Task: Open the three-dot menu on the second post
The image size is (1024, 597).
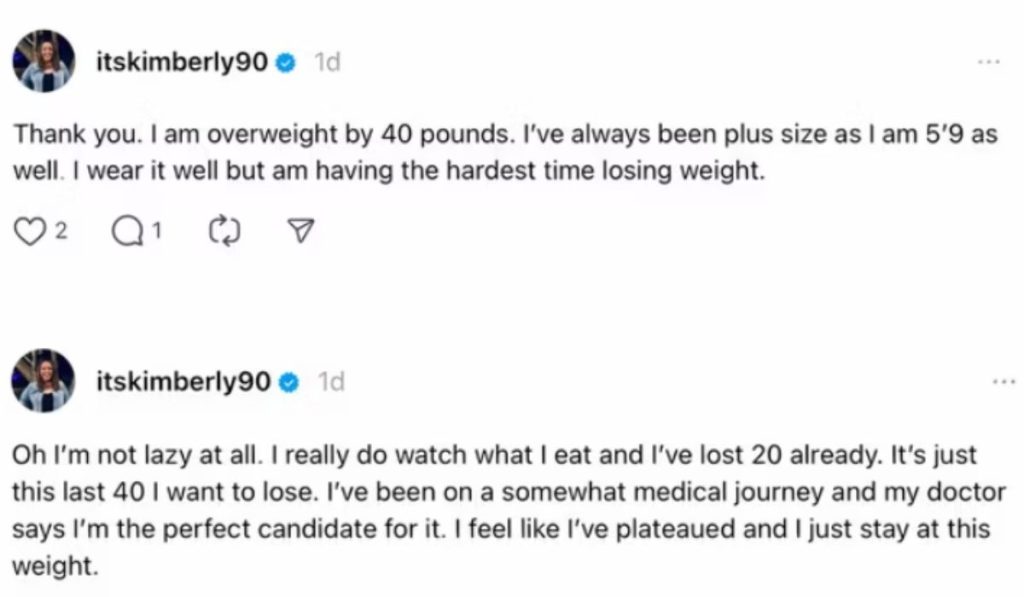Action: coord(1002,382)
